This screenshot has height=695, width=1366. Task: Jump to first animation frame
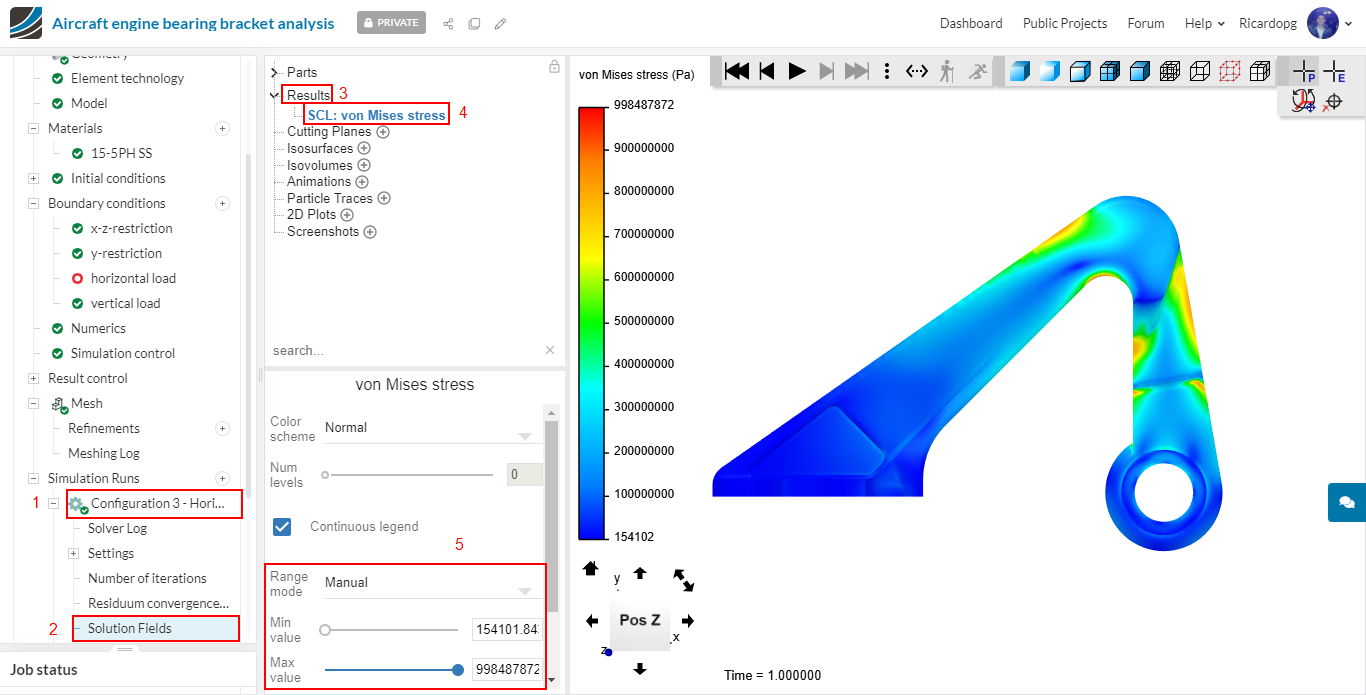tap(737, 71)
